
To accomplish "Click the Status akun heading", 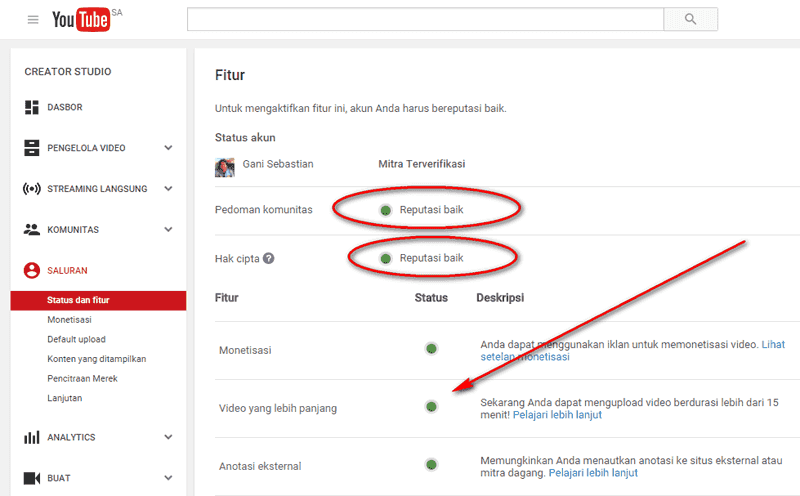I will pos(245,138).
